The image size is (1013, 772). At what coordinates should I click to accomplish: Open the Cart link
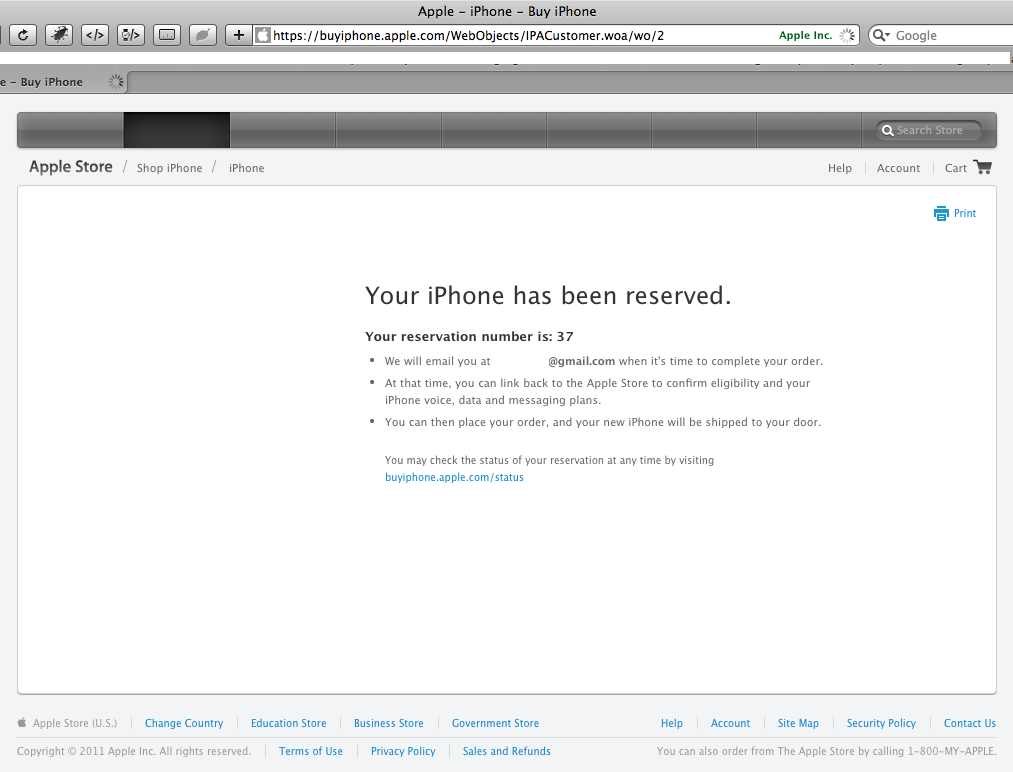tap(956, 168)
